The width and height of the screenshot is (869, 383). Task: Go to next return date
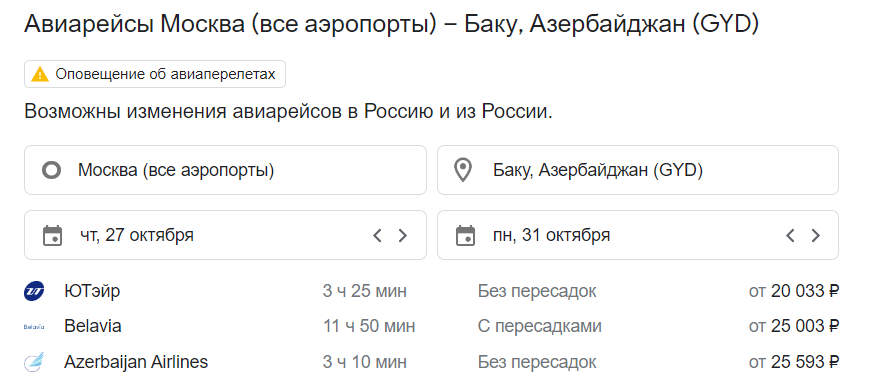pyautogui.click(x=815, y=236)
